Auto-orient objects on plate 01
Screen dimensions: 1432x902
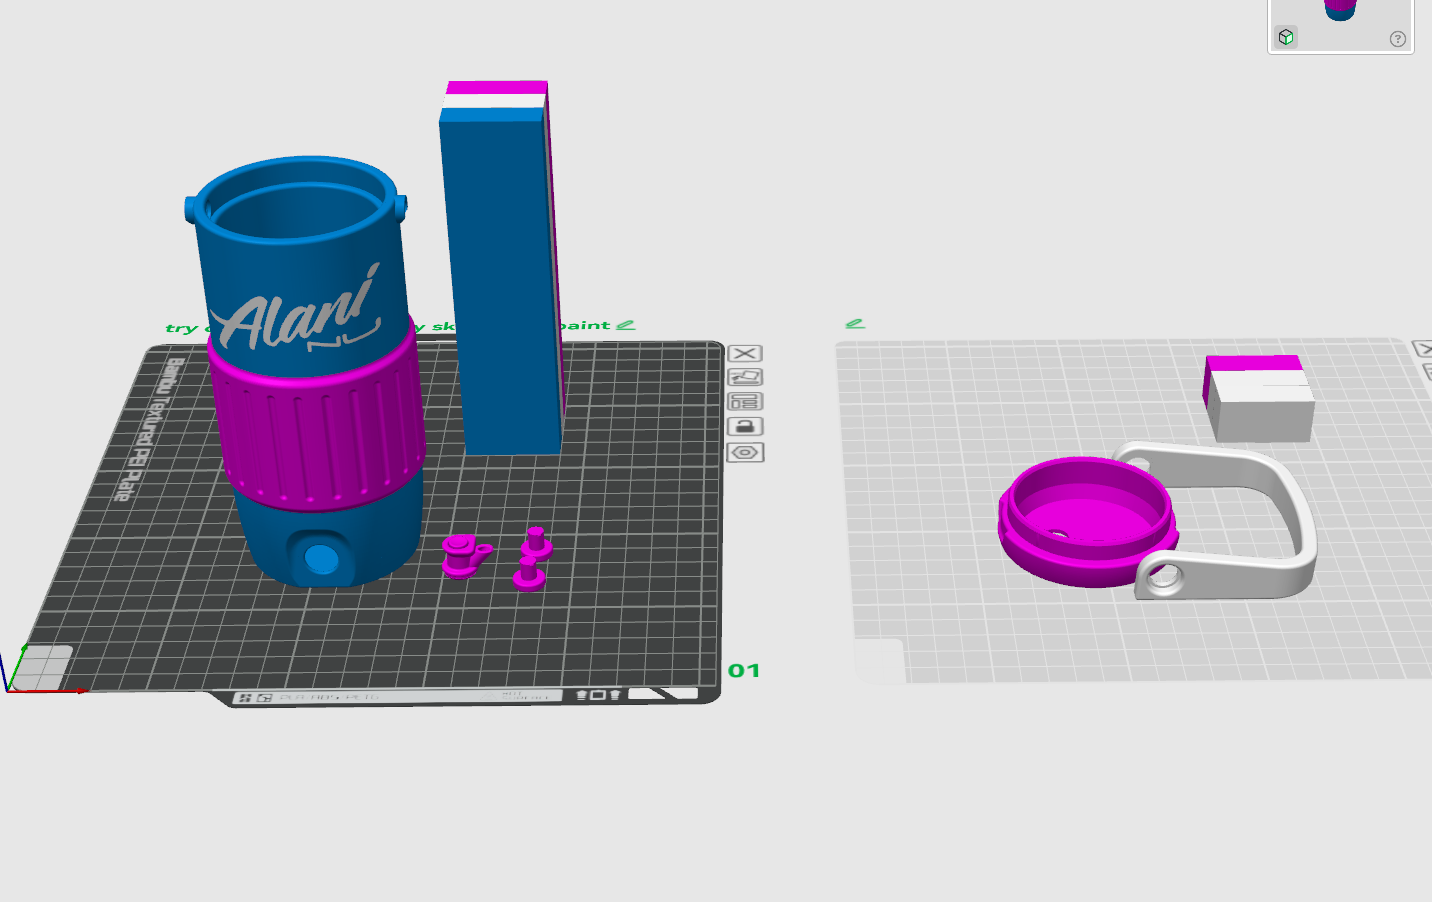(745, 377)
